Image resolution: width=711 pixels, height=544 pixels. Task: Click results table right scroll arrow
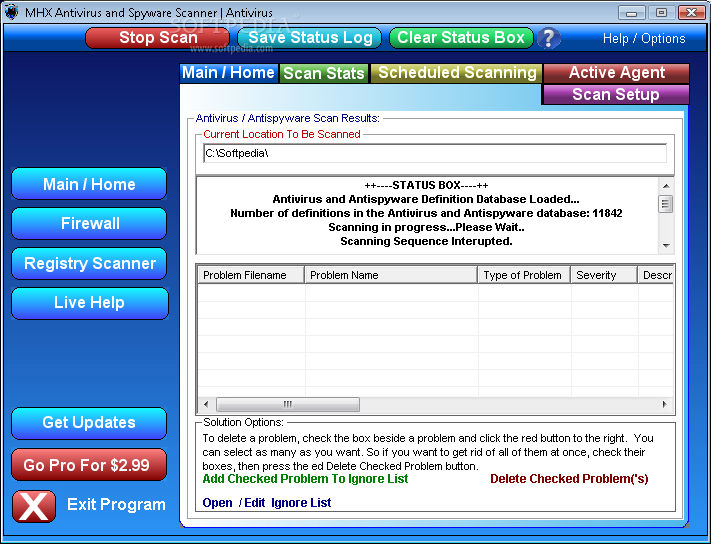click(x=665, y=404)
